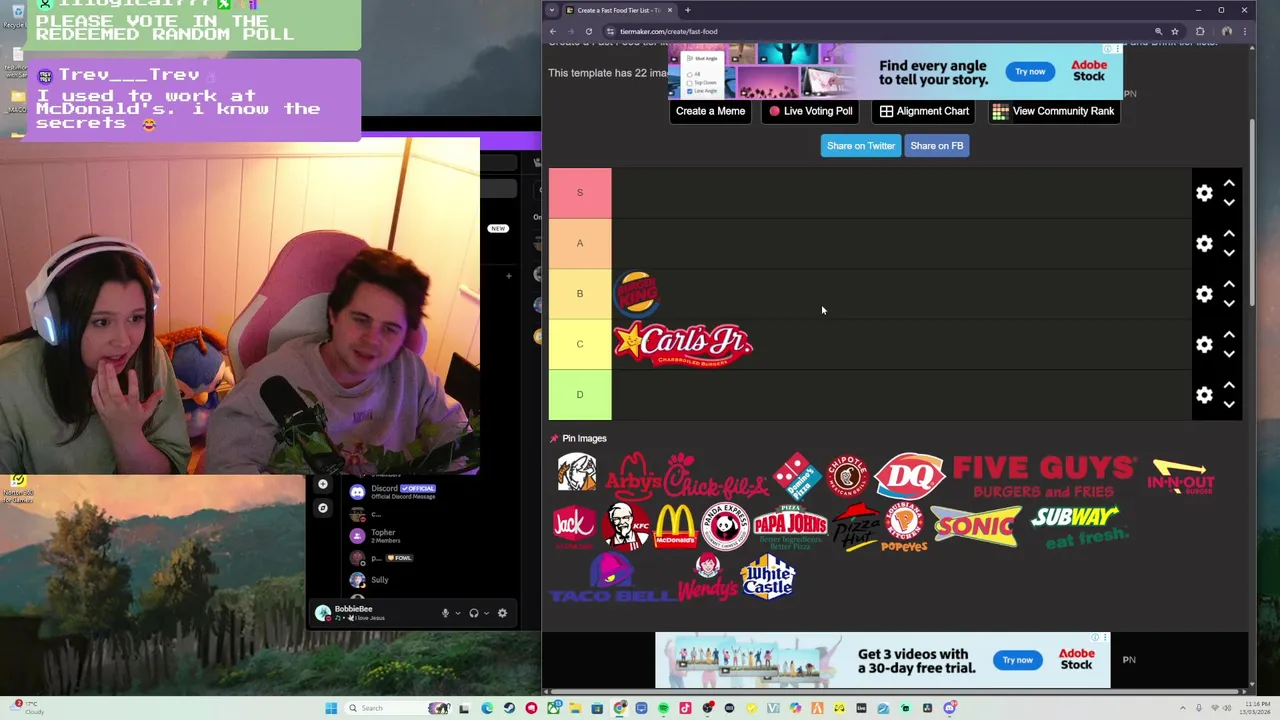Open settings gear for C tier row
Image resolution: width=1280 pixels, height=720 pixels.
pos(1204,345)
